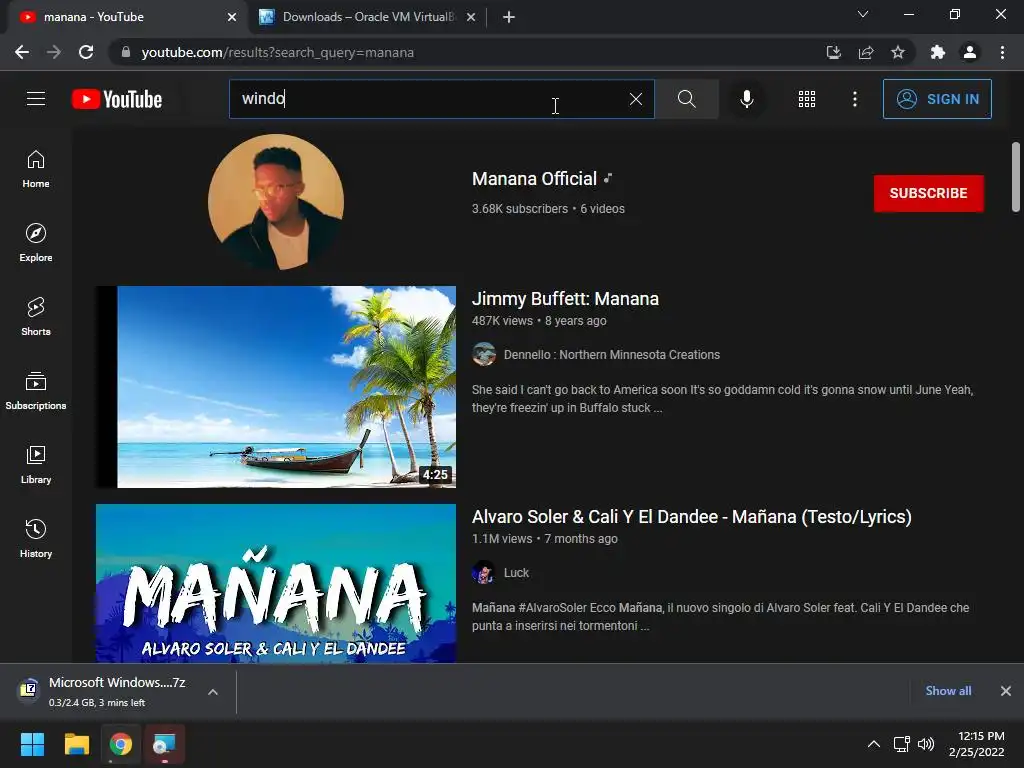Close the Oracle VM VirtualBox tab
This screenshot has height=768, width=1024.
[471, 17]
